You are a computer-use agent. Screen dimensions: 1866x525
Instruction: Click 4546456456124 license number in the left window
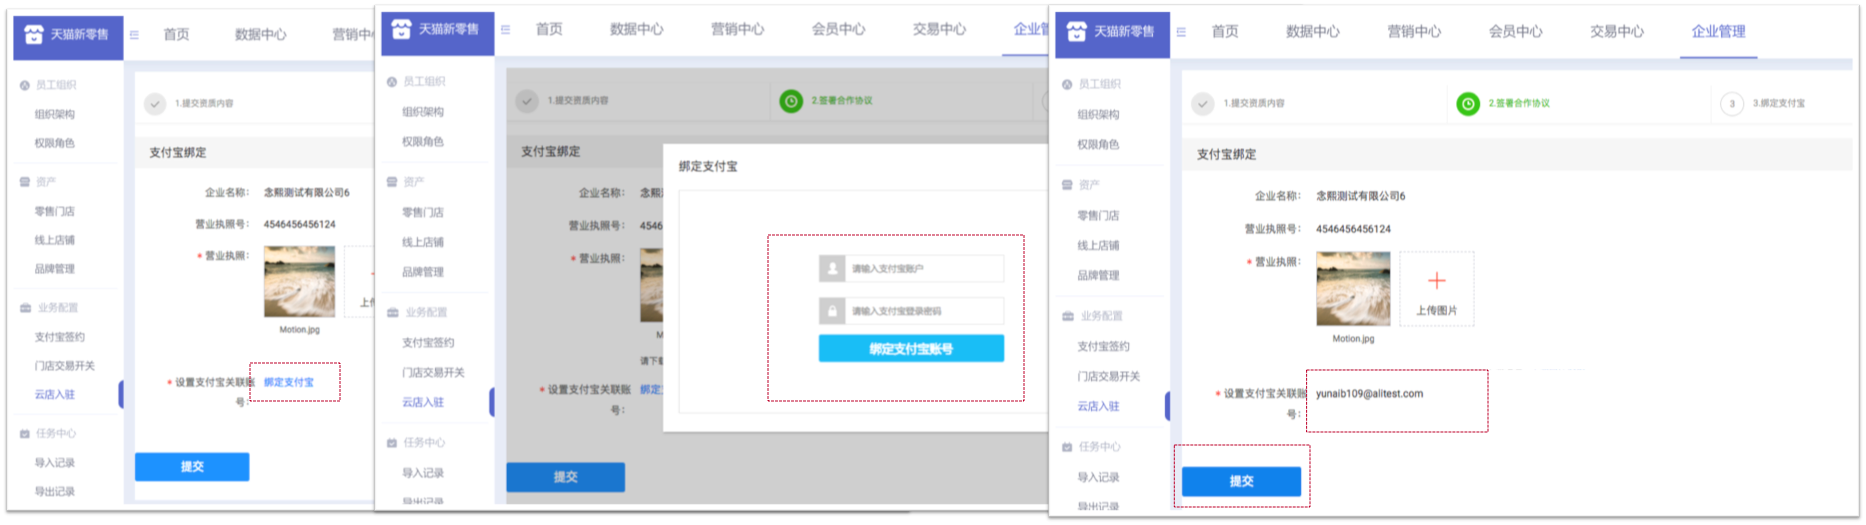[300, 224]
